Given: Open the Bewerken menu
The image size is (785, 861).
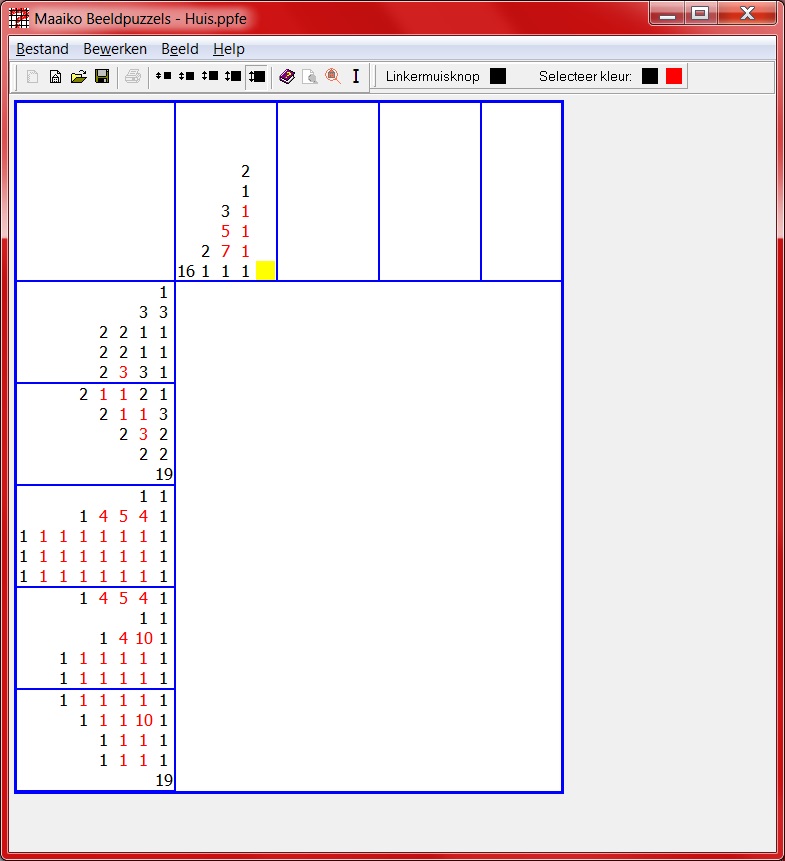Looking at the screenshot, I should [115, 49].
